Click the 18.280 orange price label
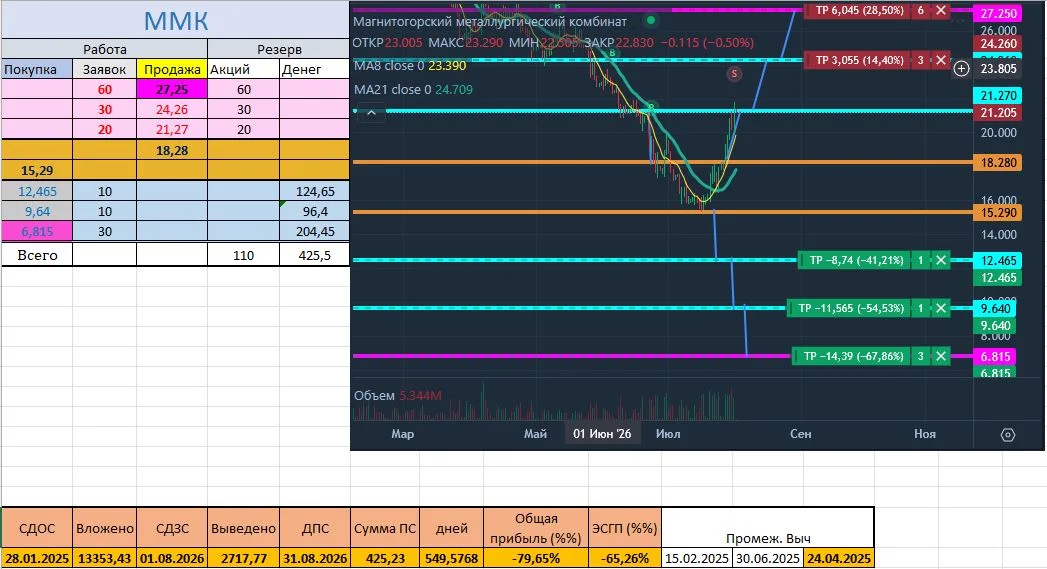This screenshot has width=1047, height=569. click(998, 162)
